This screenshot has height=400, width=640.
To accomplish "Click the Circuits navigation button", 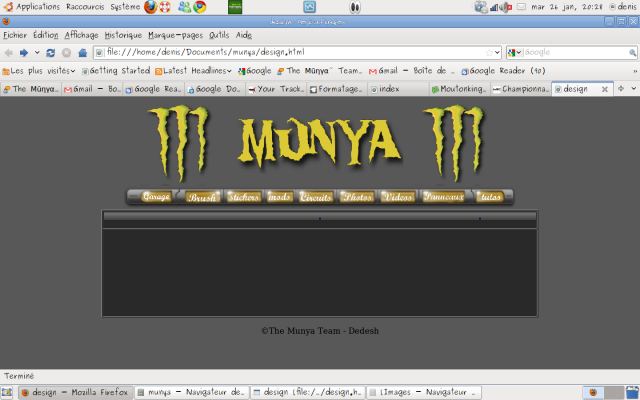I will (316, 197).
